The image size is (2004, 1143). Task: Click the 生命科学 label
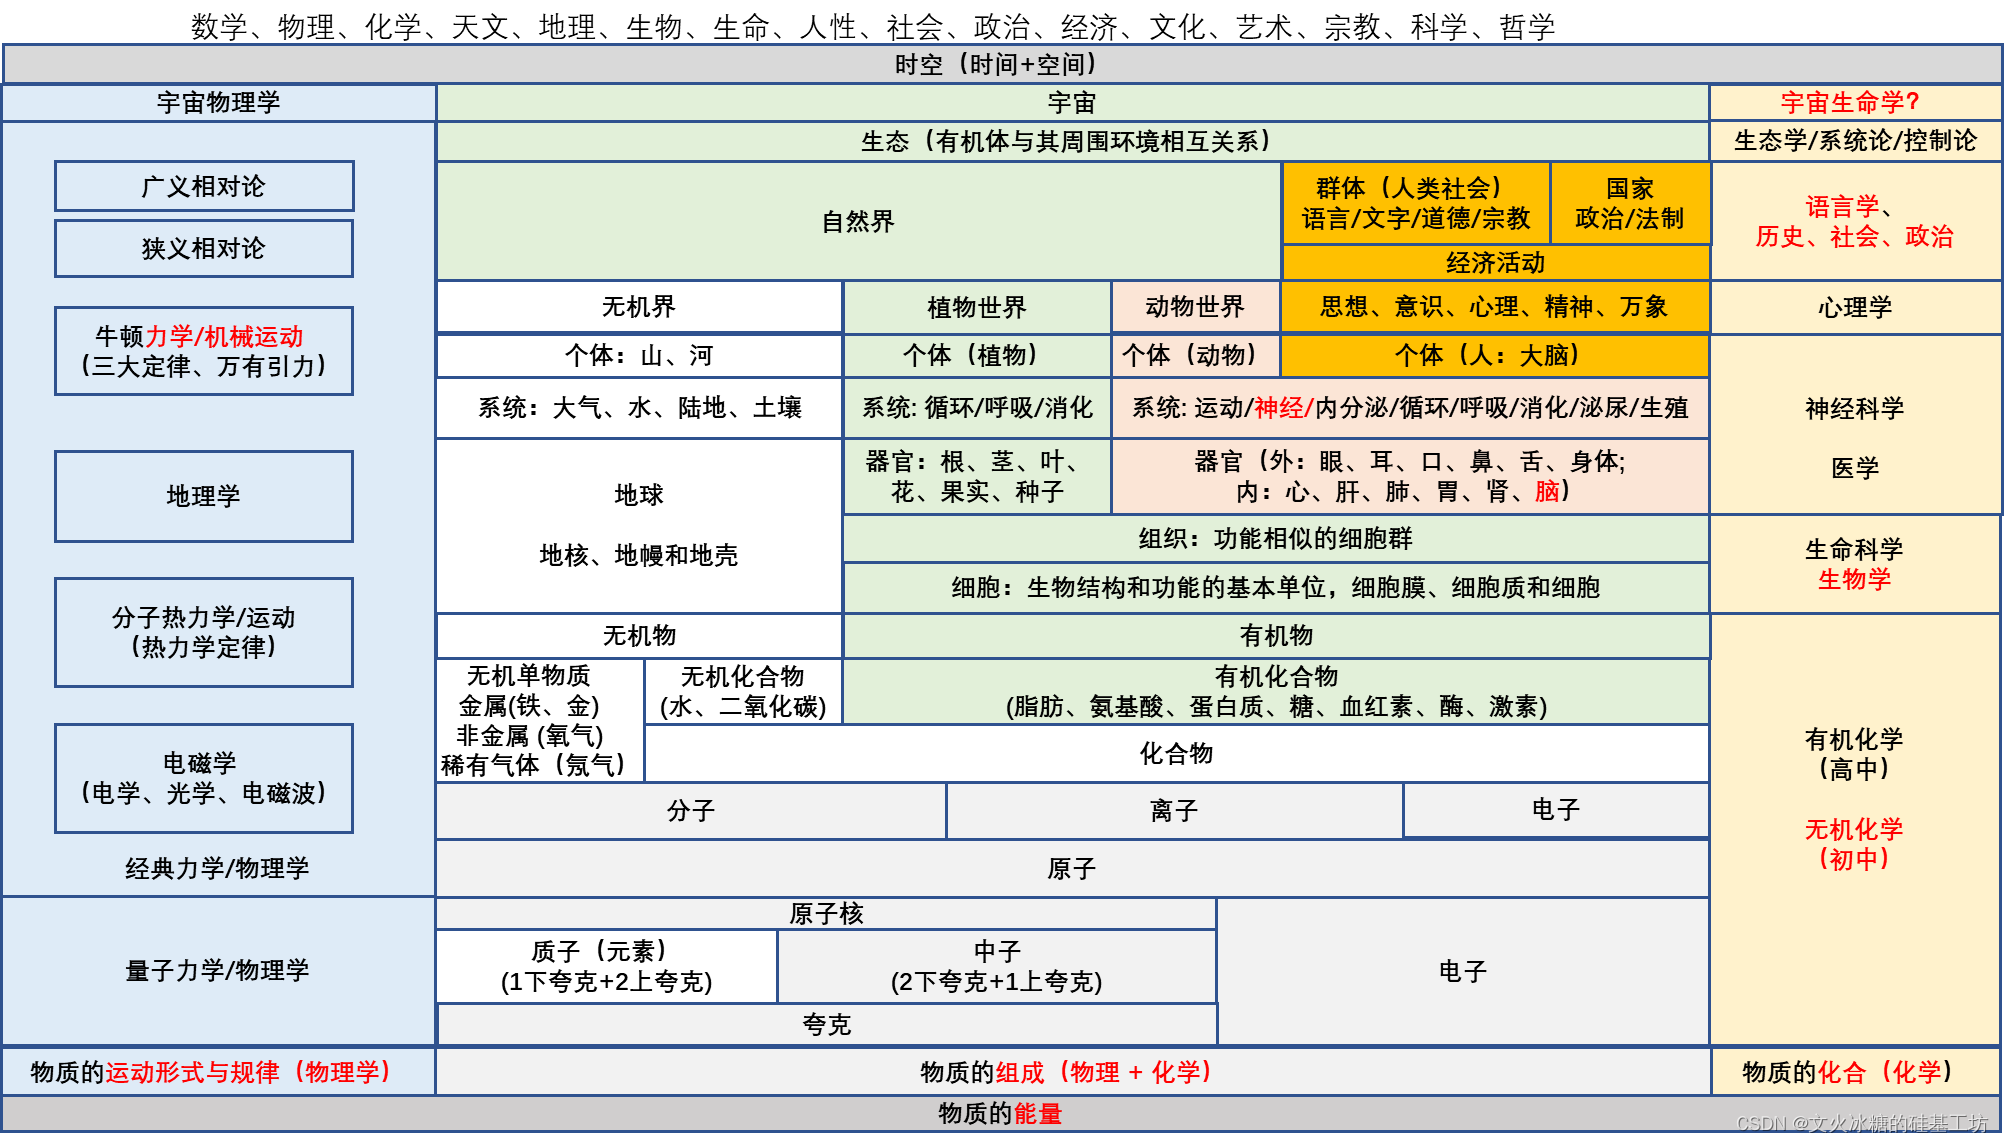click(1855, 549)
